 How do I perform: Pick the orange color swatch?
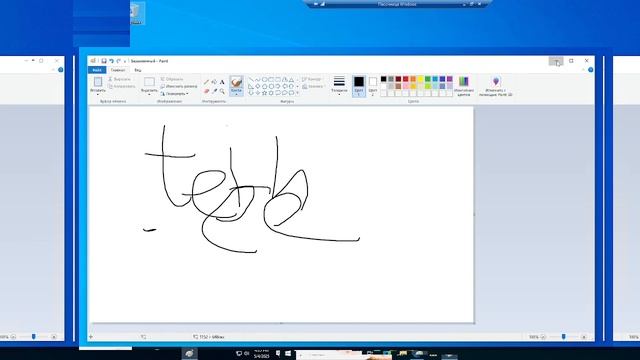point(413,79)
